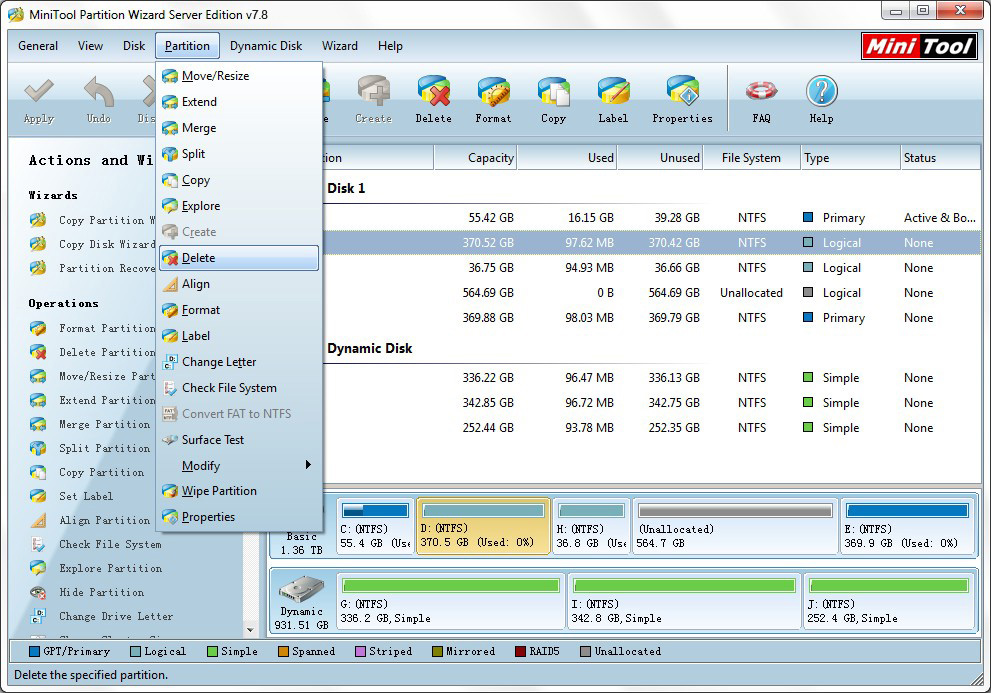Screen dimensions: 991x693
Task: Sort by Capacity column header
Action: pyautogui.click(x=475, y=158)
